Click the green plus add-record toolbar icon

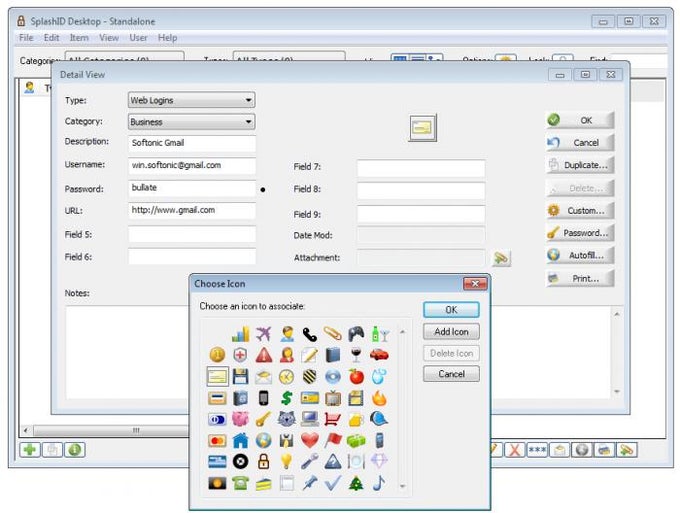pos(30,450)
